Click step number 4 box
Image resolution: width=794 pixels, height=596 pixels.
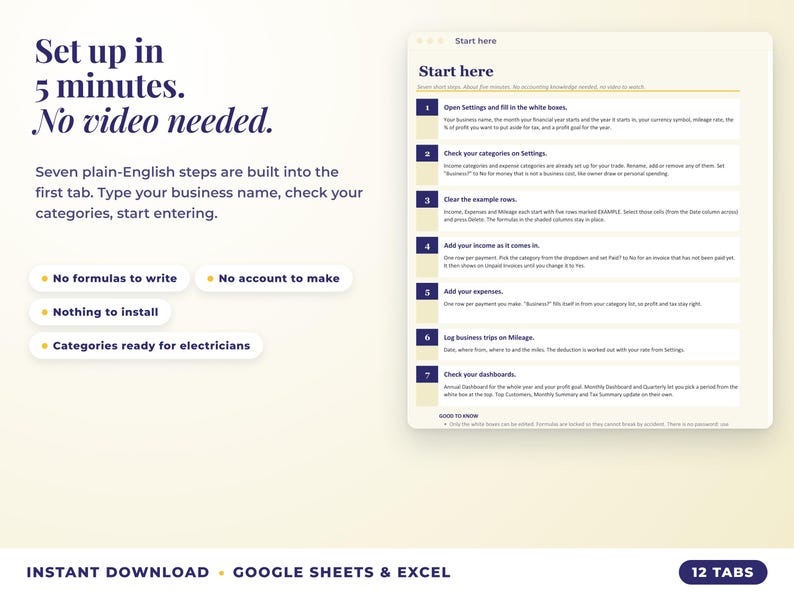point(427,246)
